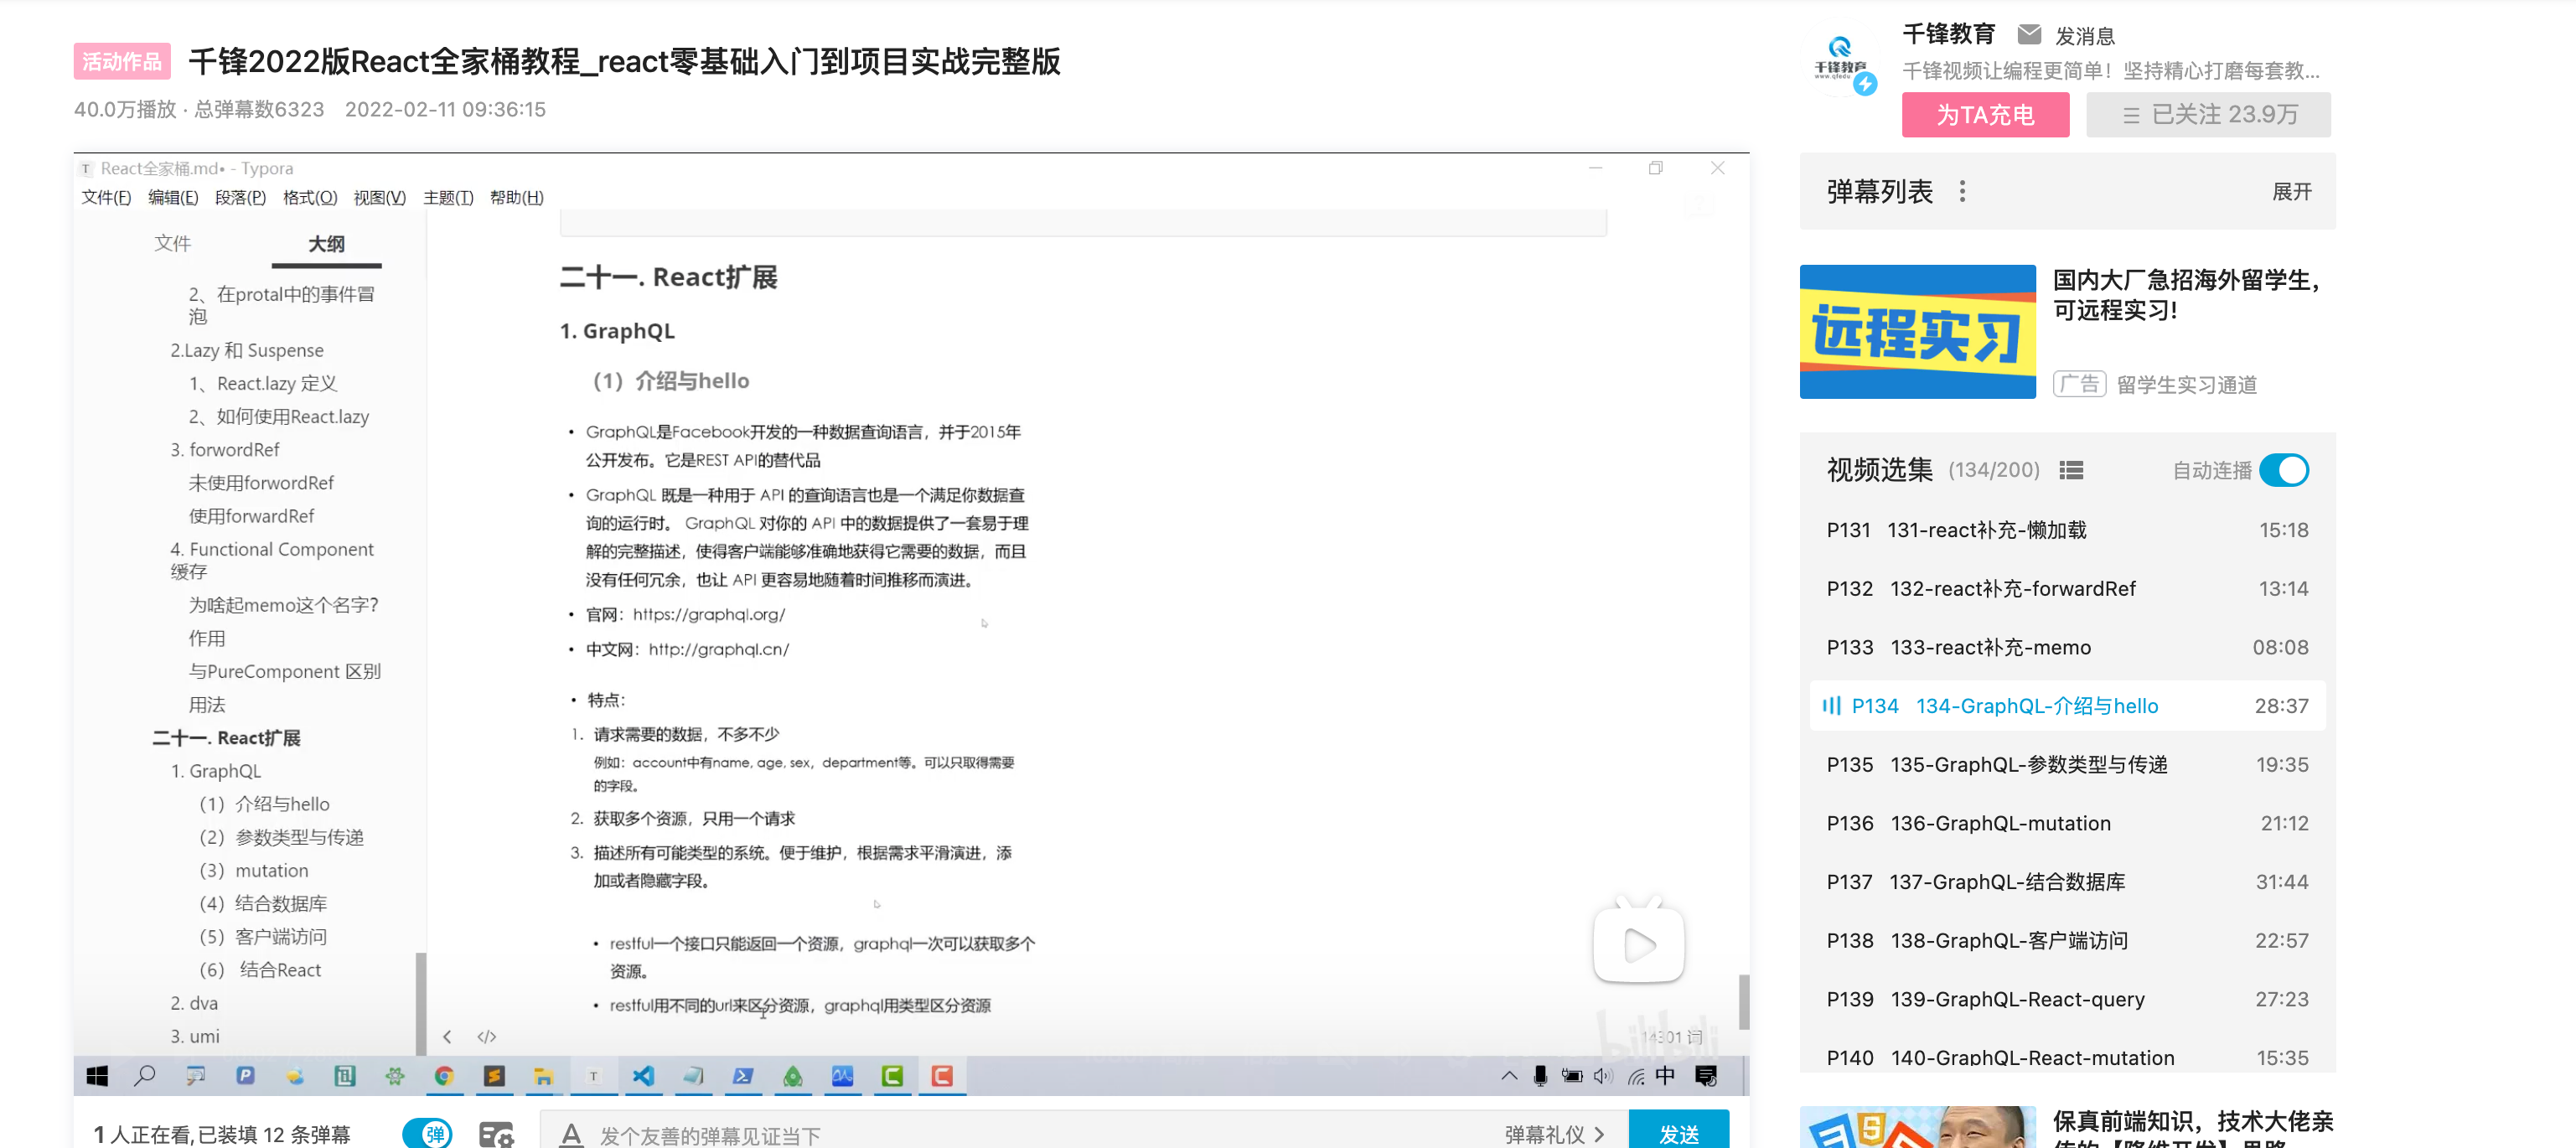
Task: Open the 远程实习 ad thumbnail
Action: [1917, 332]
